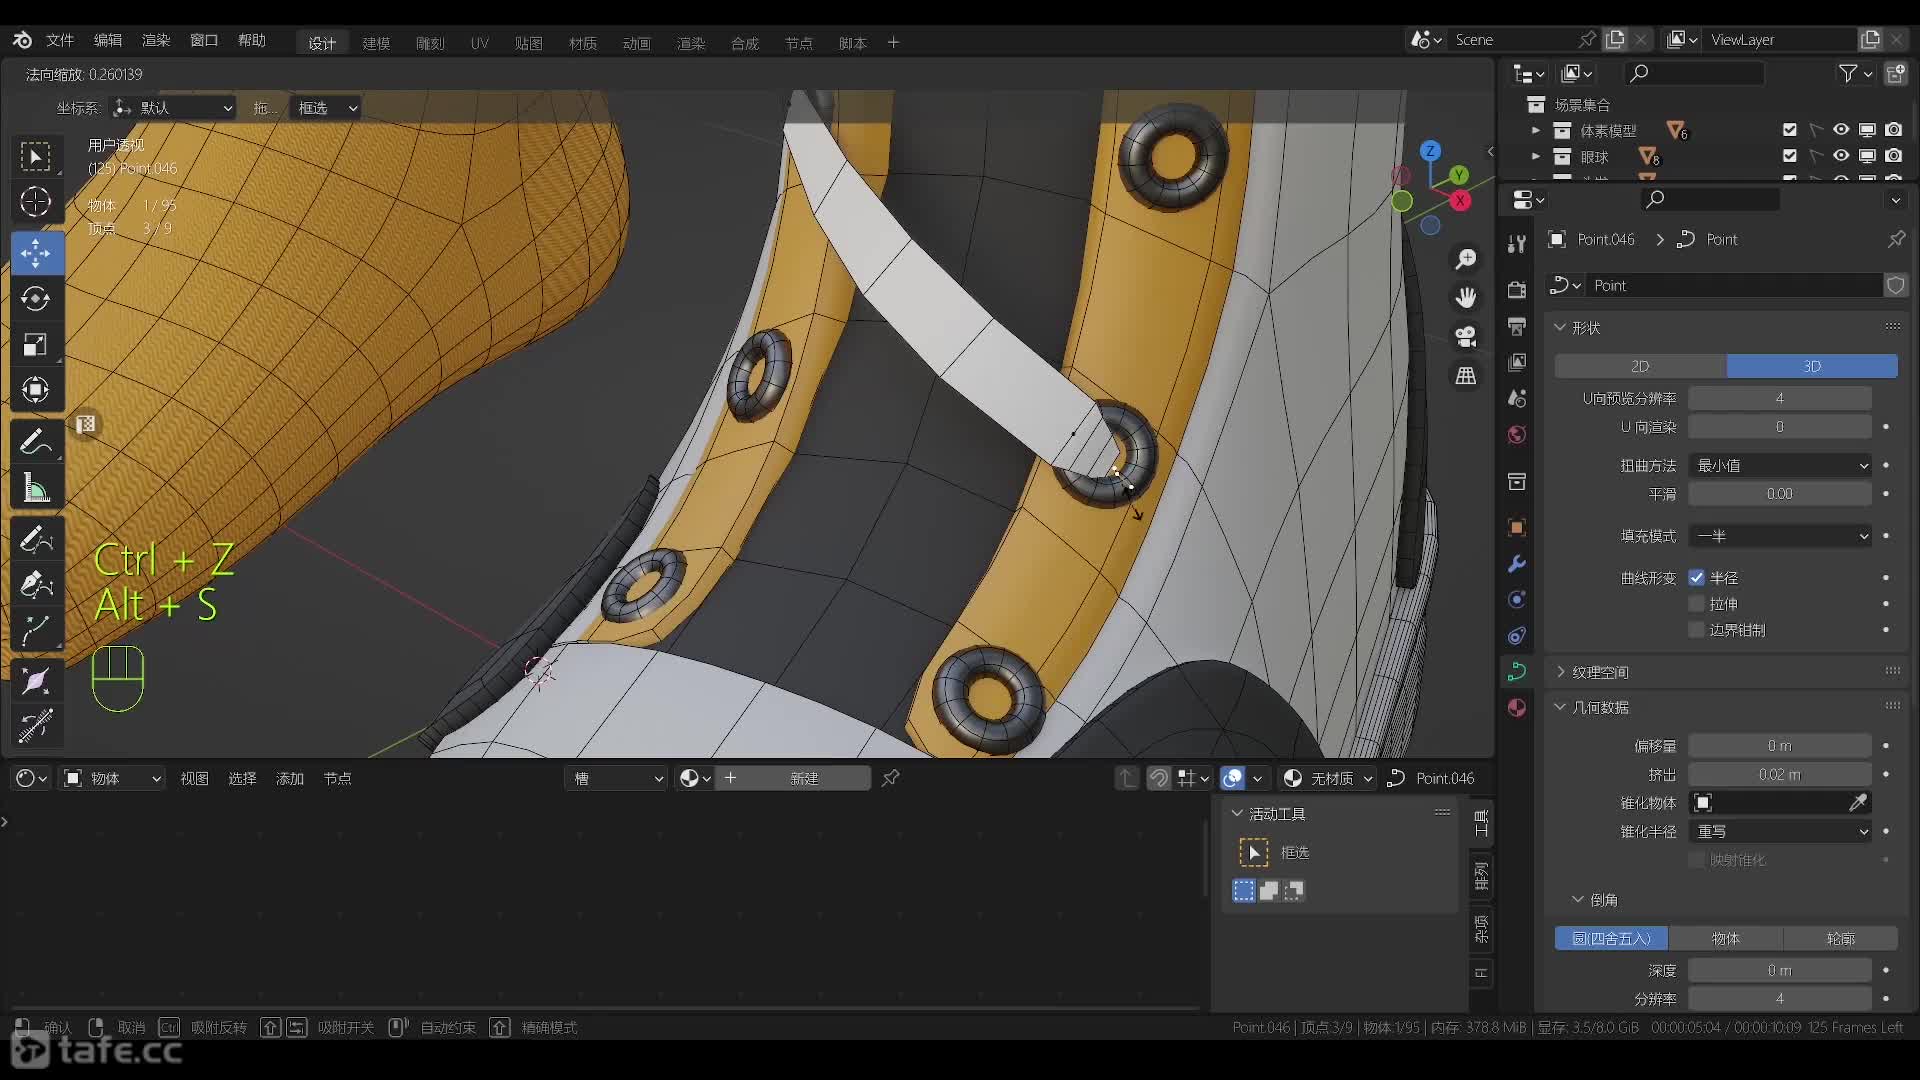Click the new collection icon in outliner

[1895, 73]
